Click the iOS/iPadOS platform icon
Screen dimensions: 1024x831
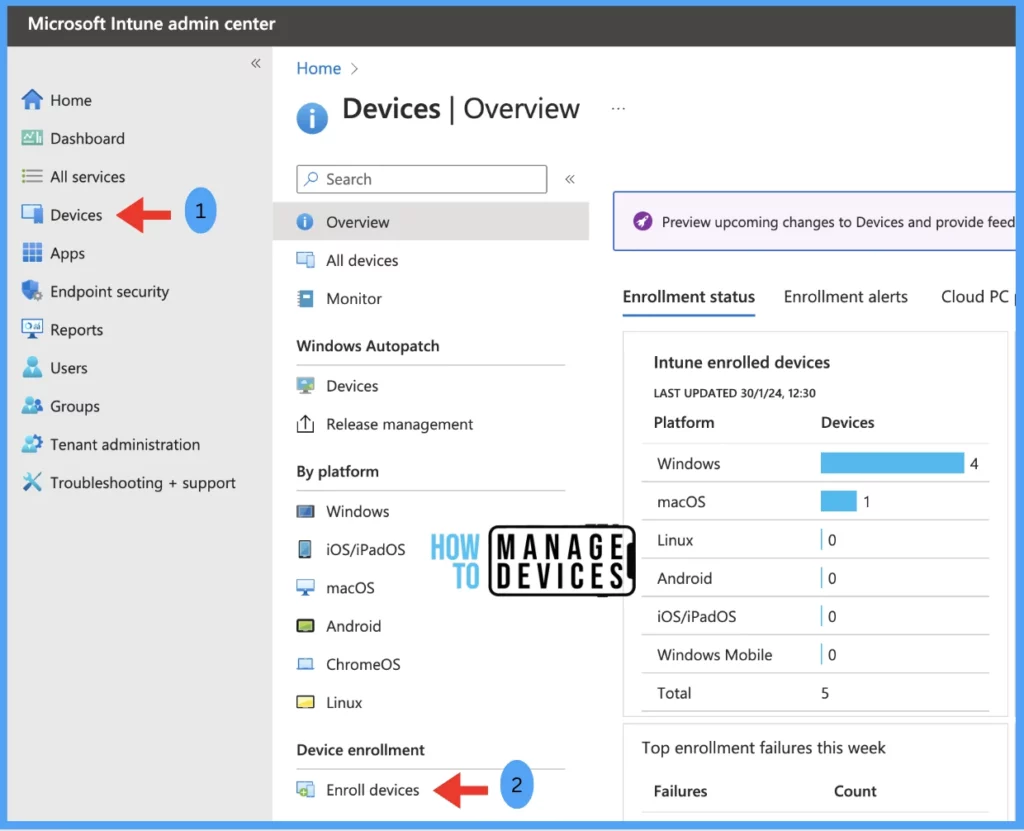305,549
